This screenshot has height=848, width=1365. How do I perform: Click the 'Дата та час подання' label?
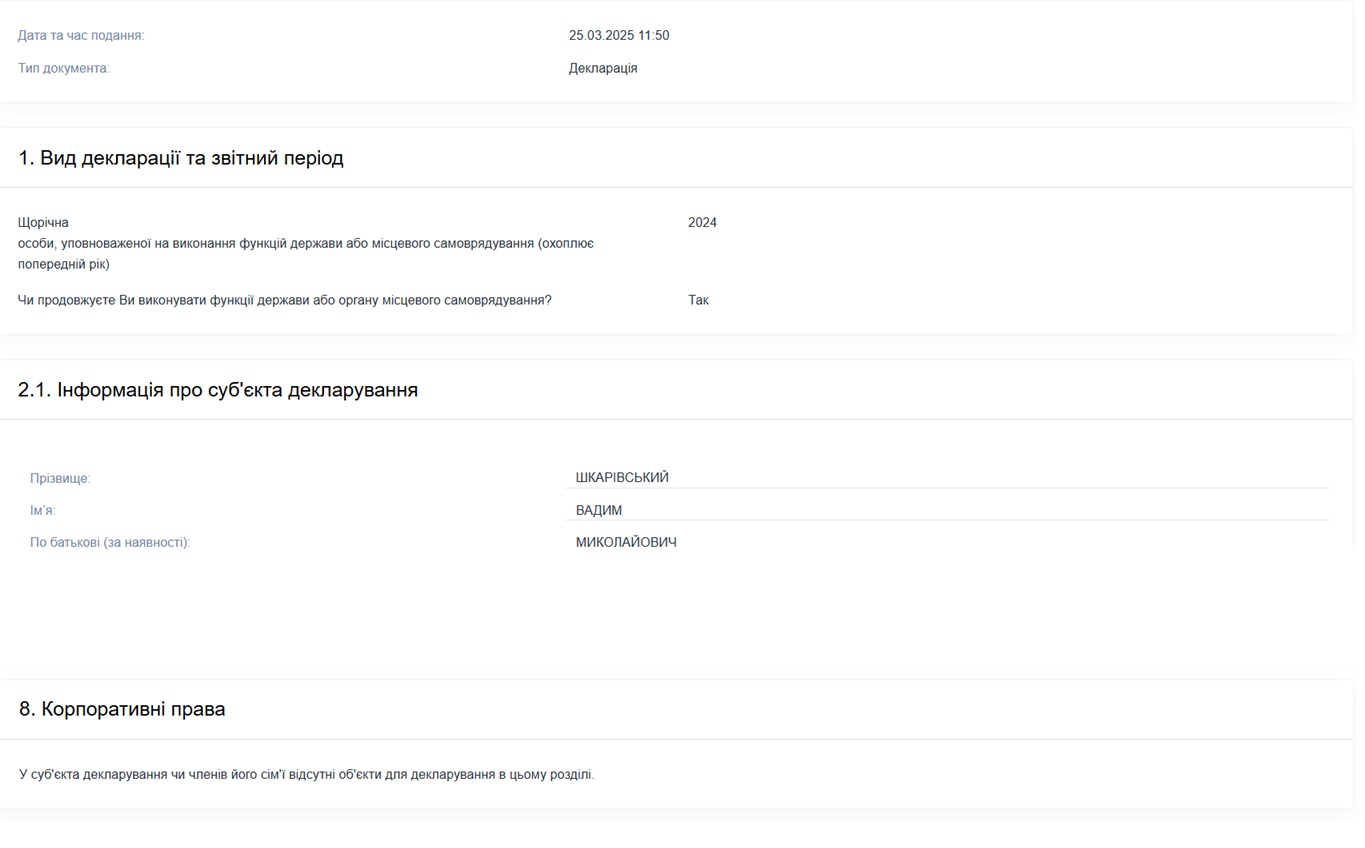tap(81, 36)
